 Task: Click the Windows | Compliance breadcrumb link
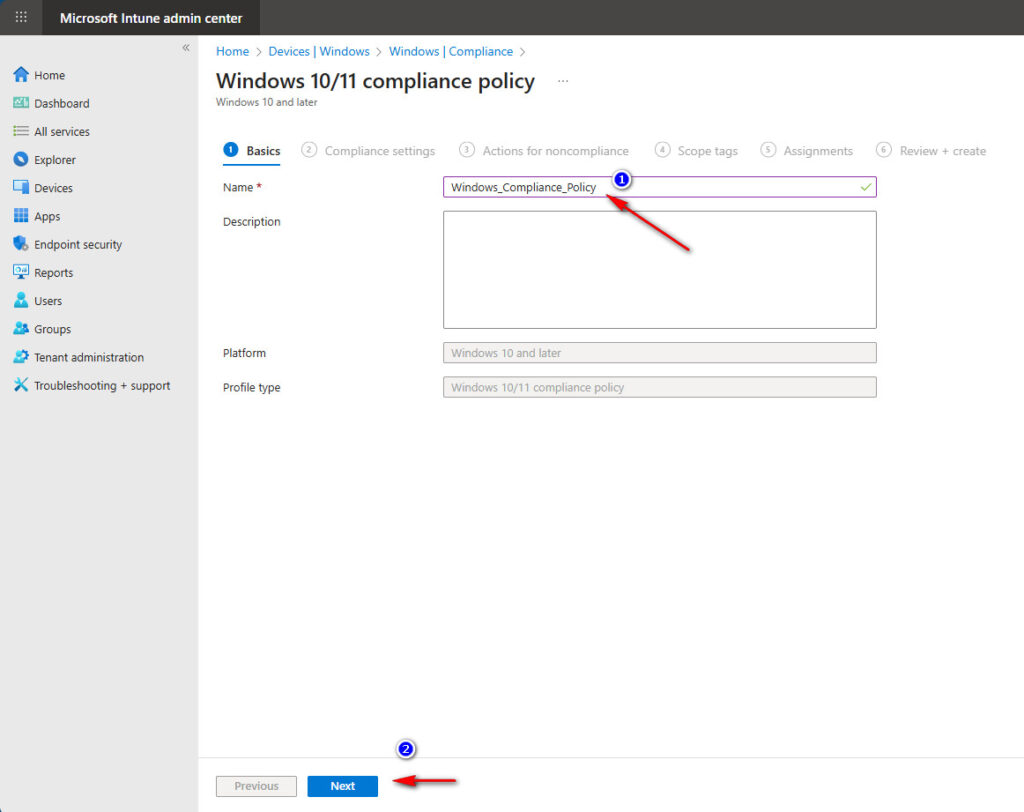pyautogui.click(x=450, y=51)
